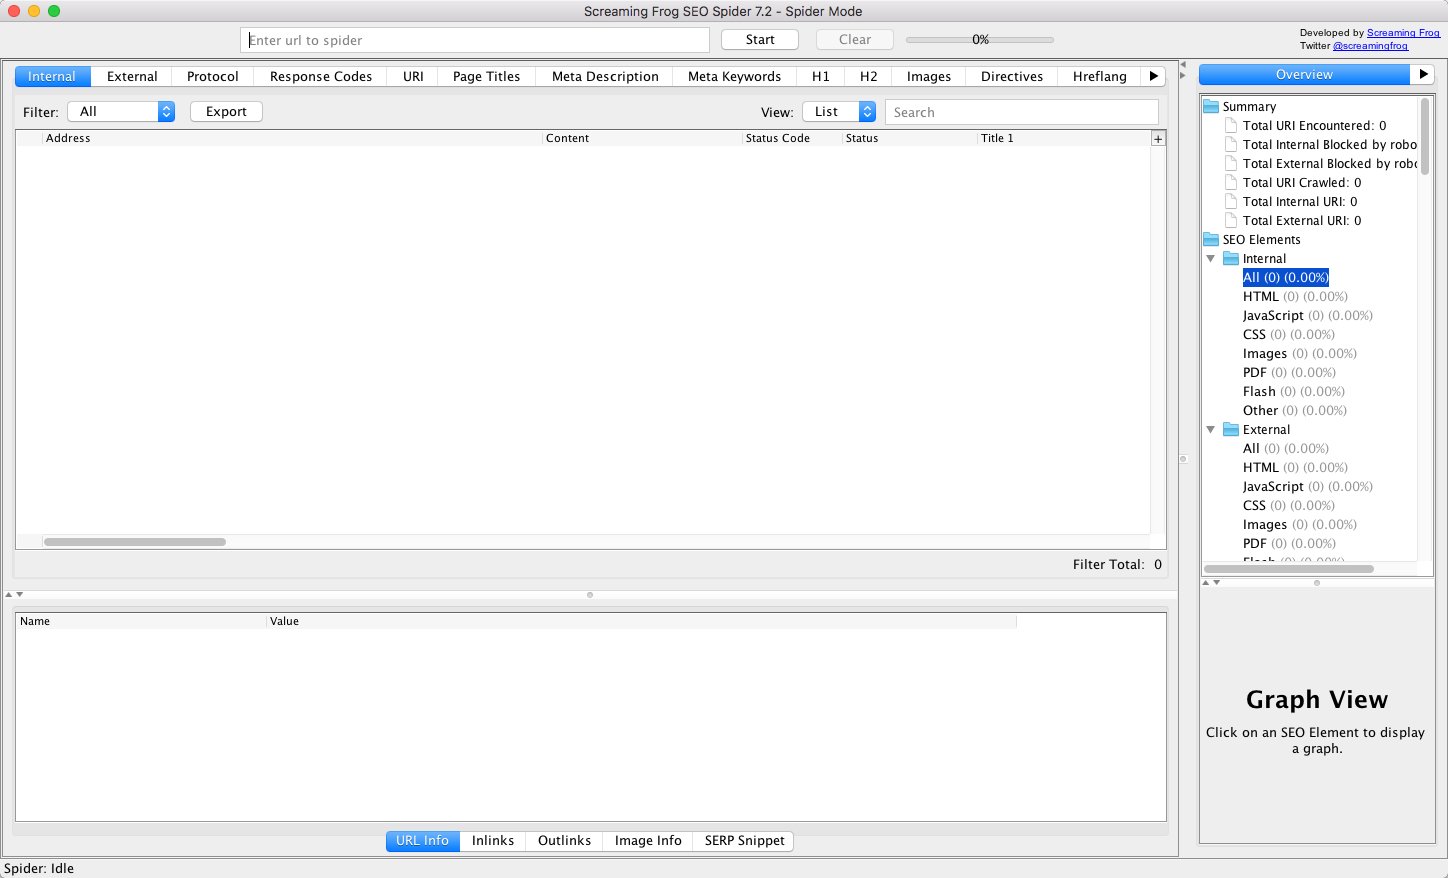Viewport: 1448px width, 878px height.
Task: Click the External folder icon
Action: pos(1231,430)
